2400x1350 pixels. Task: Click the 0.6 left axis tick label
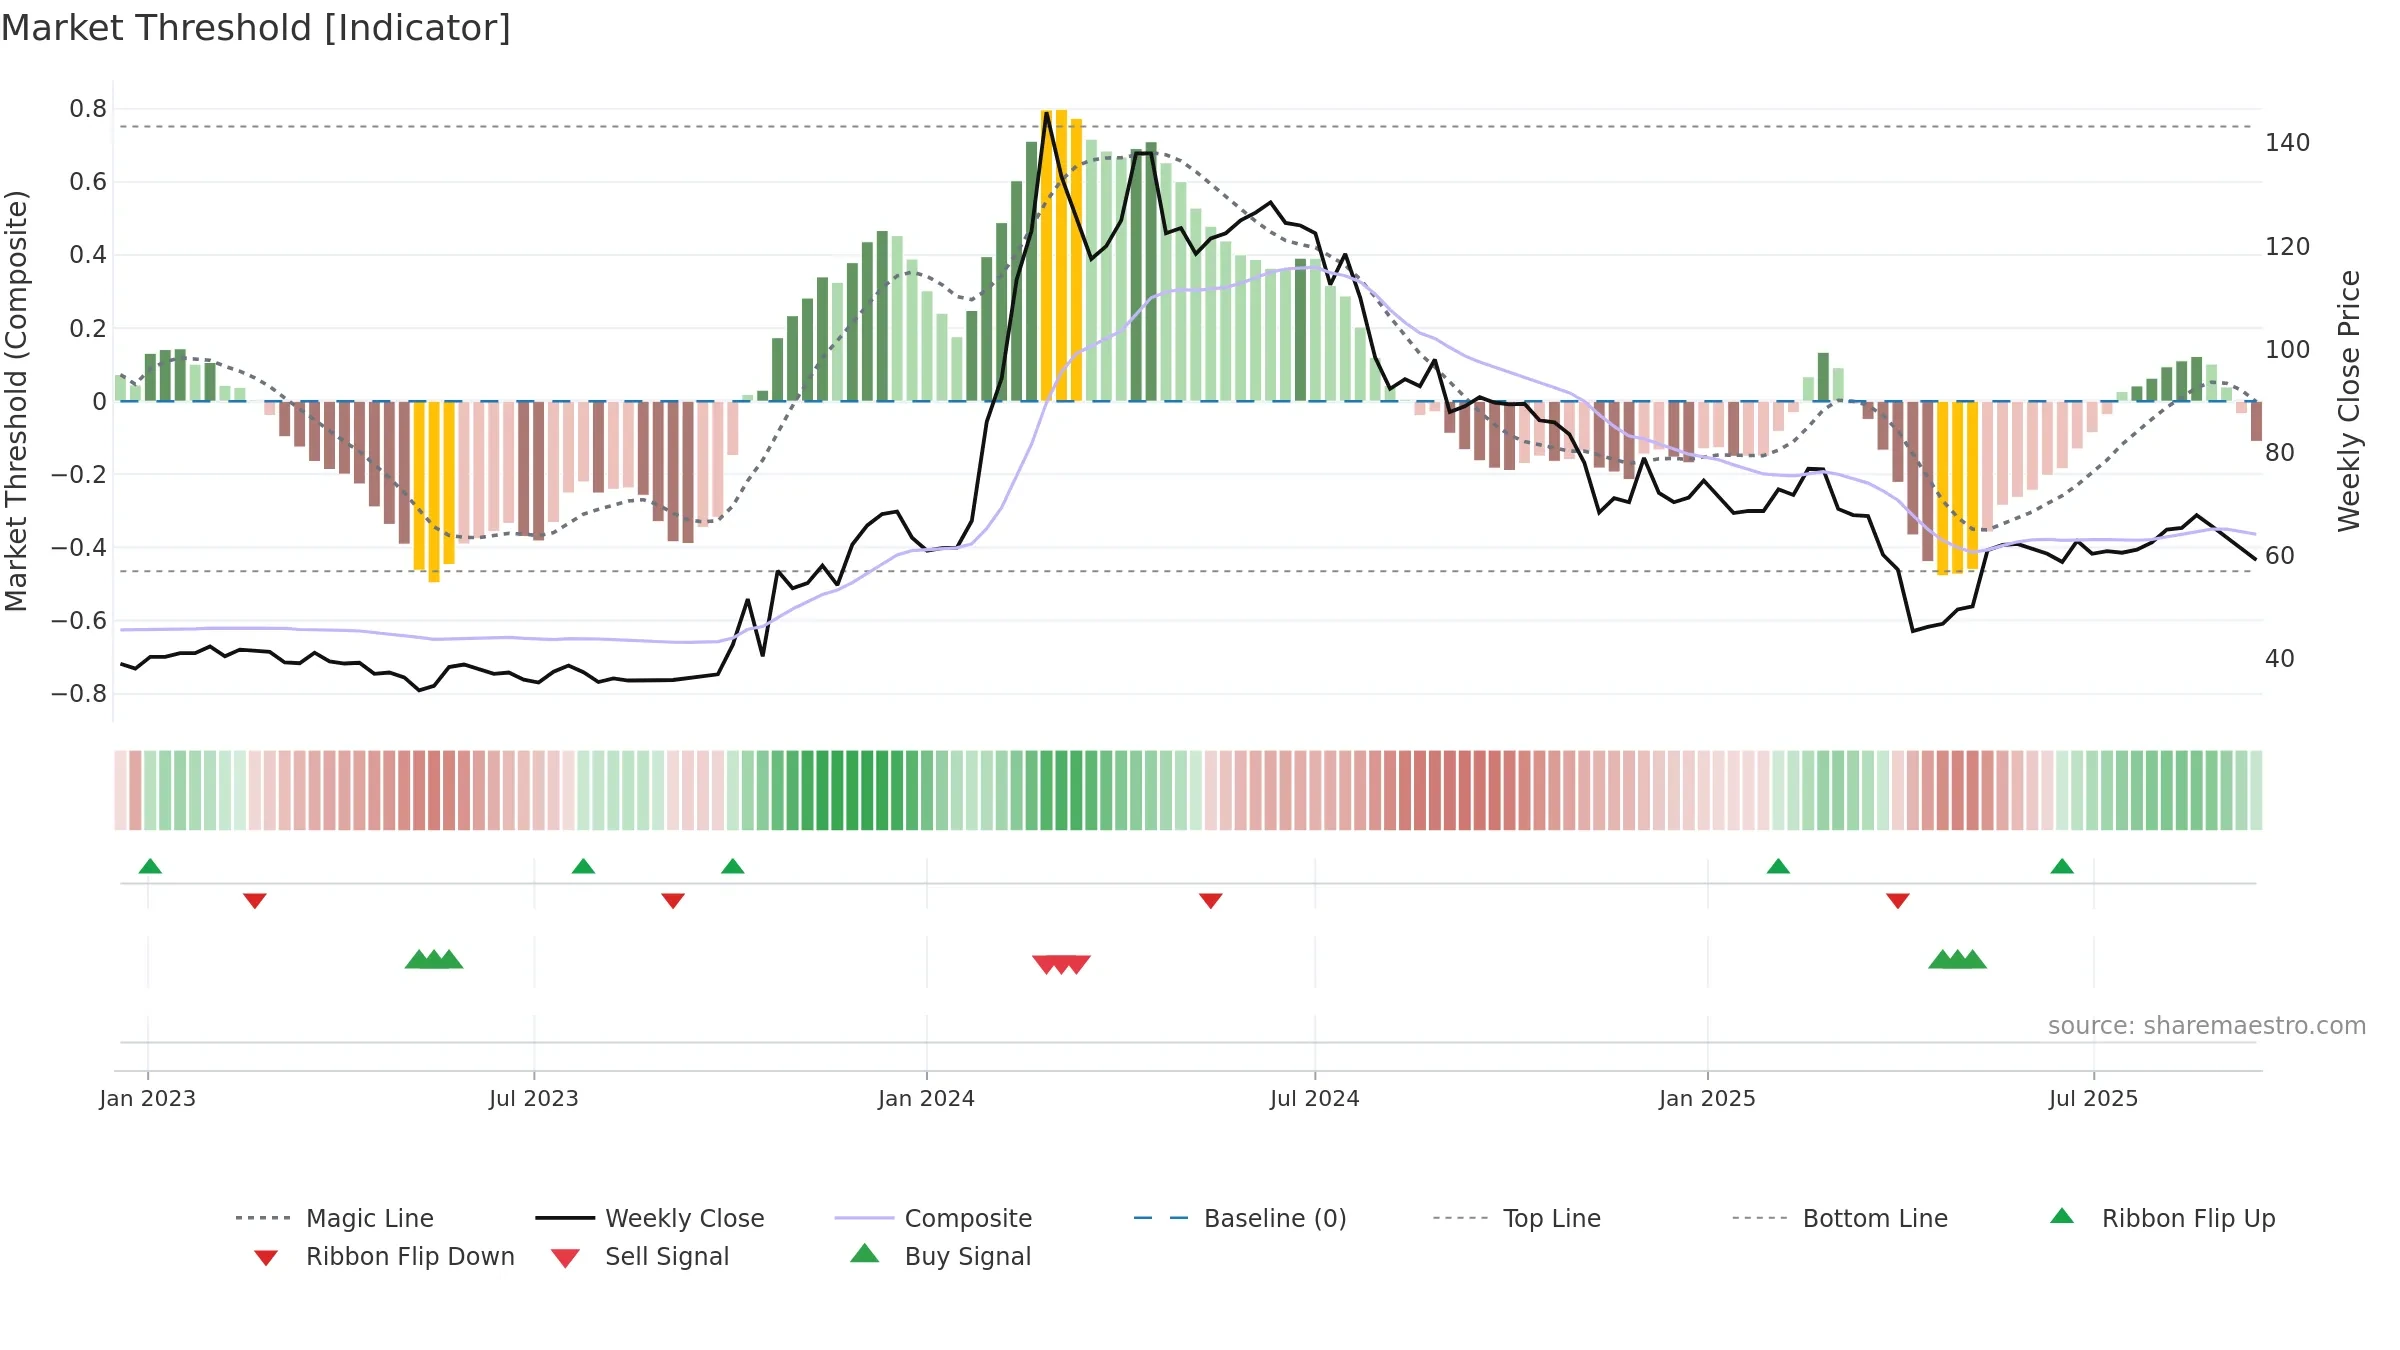click(x=88, y=182)
